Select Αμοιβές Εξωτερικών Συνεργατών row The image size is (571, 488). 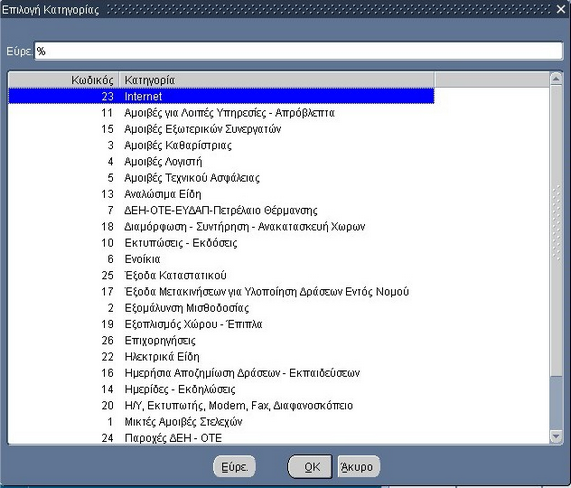221,129
